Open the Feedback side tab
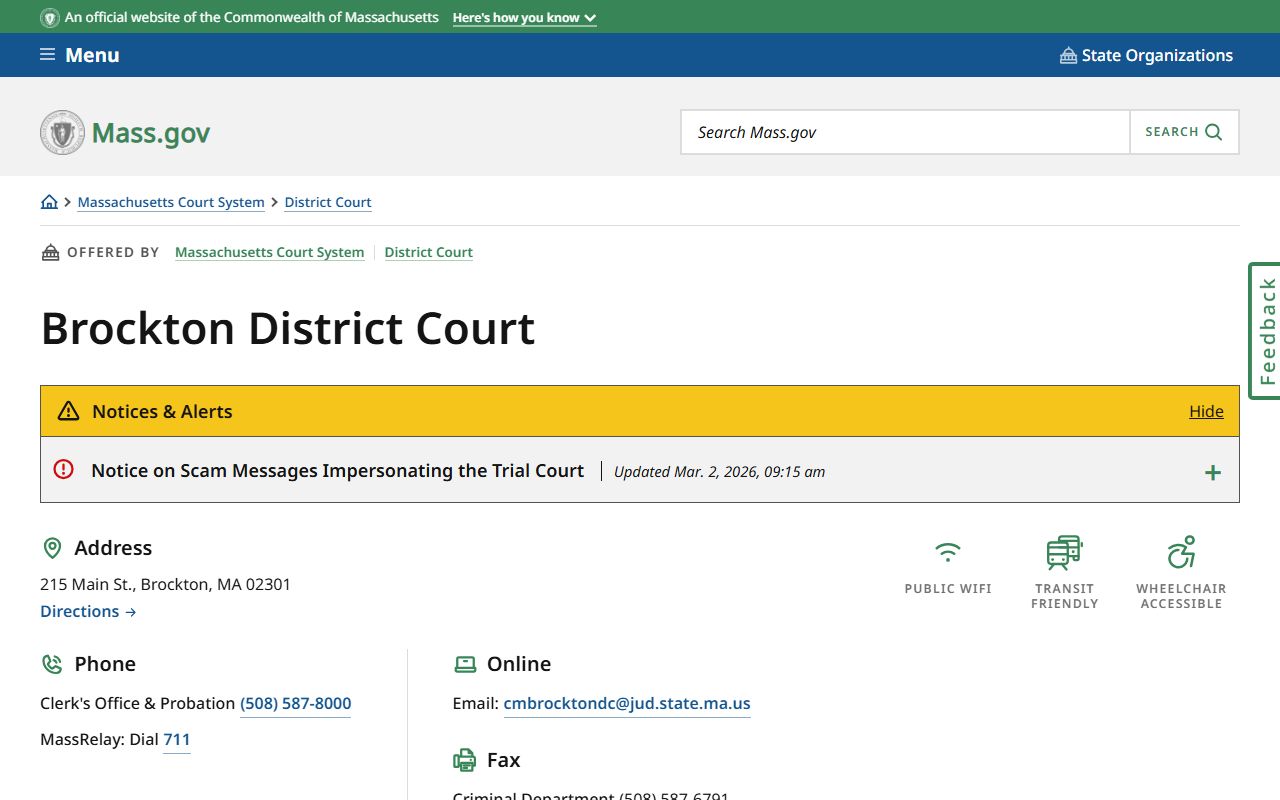 pos(1265,331)
